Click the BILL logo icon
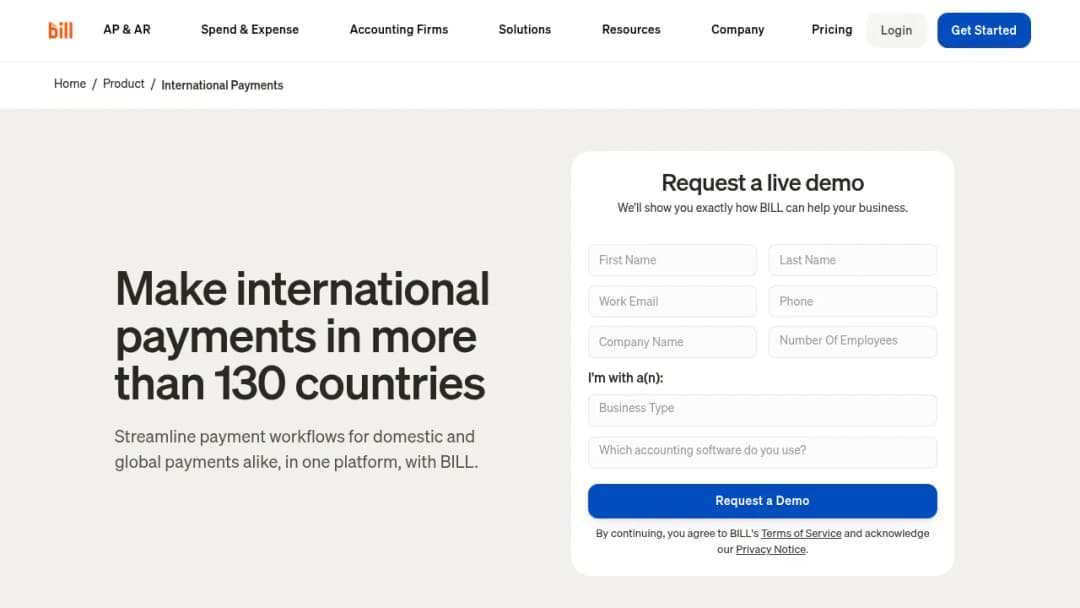The height and width of the screenshot is (608, 1080). point(61,30)
